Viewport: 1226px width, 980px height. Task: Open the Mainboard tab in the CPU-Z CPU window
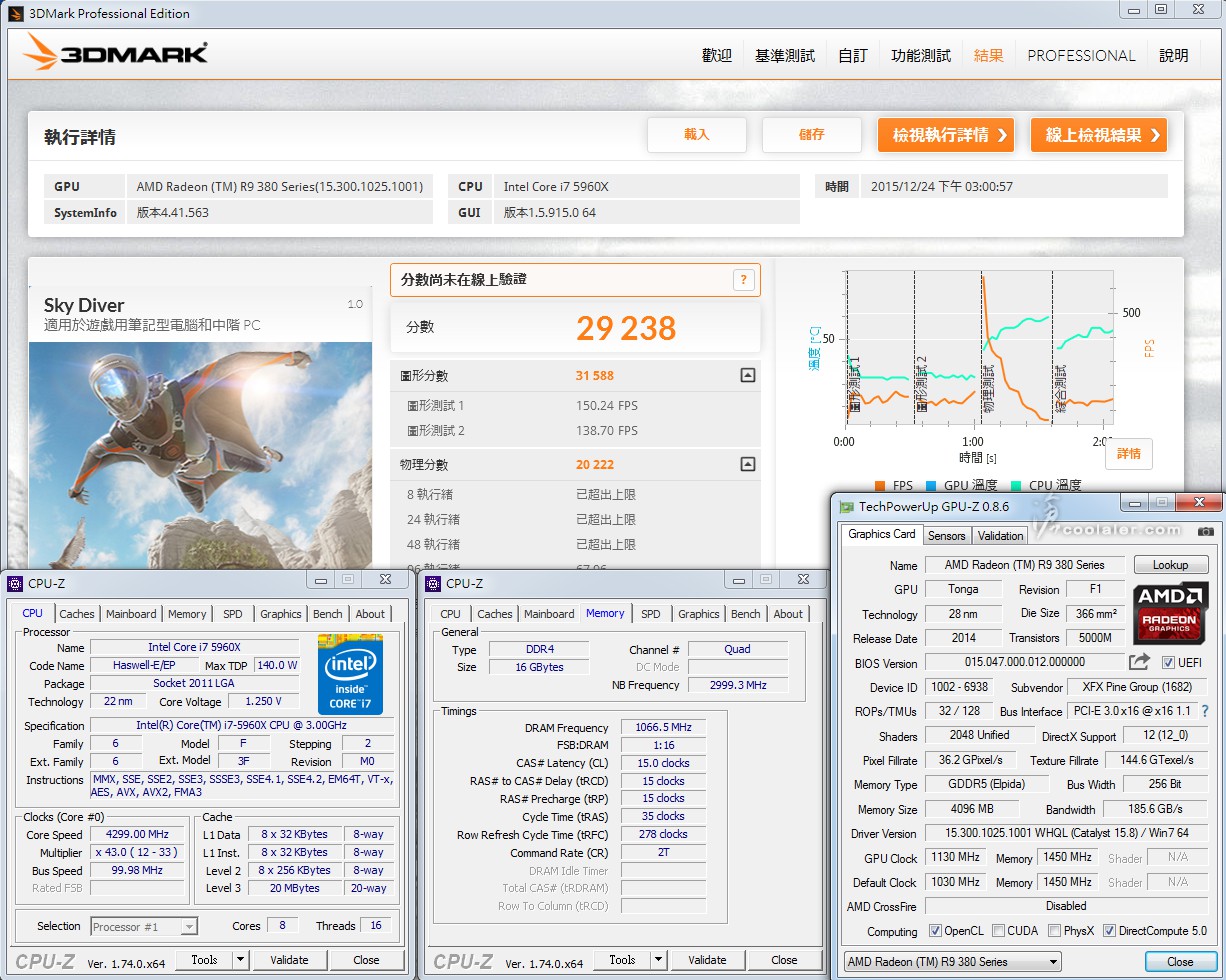[x=131, y=614]
